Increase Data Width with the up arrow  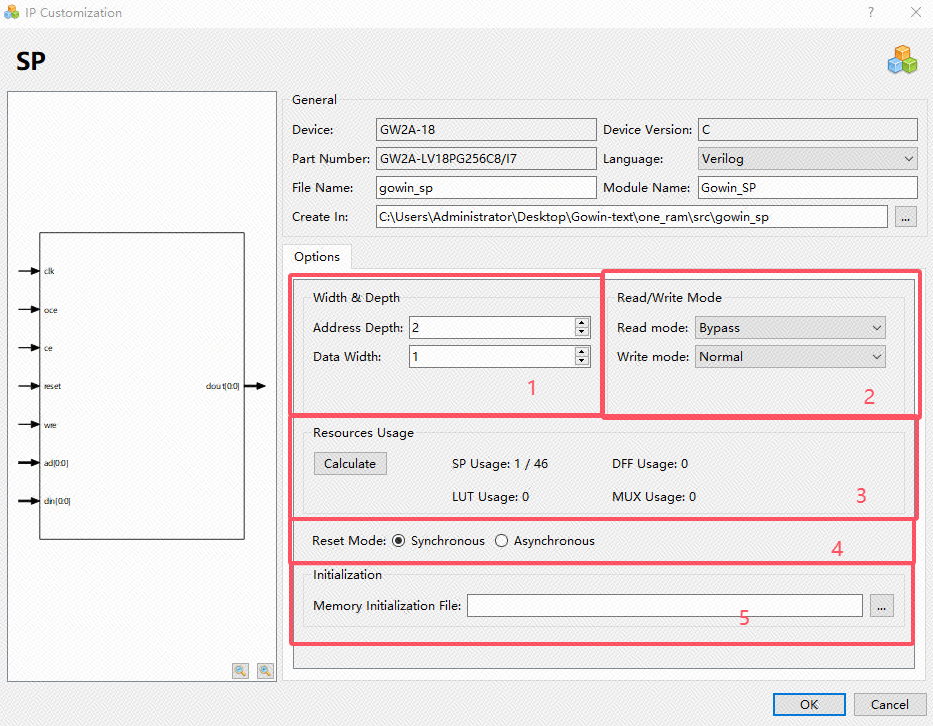tap(582, 352)
